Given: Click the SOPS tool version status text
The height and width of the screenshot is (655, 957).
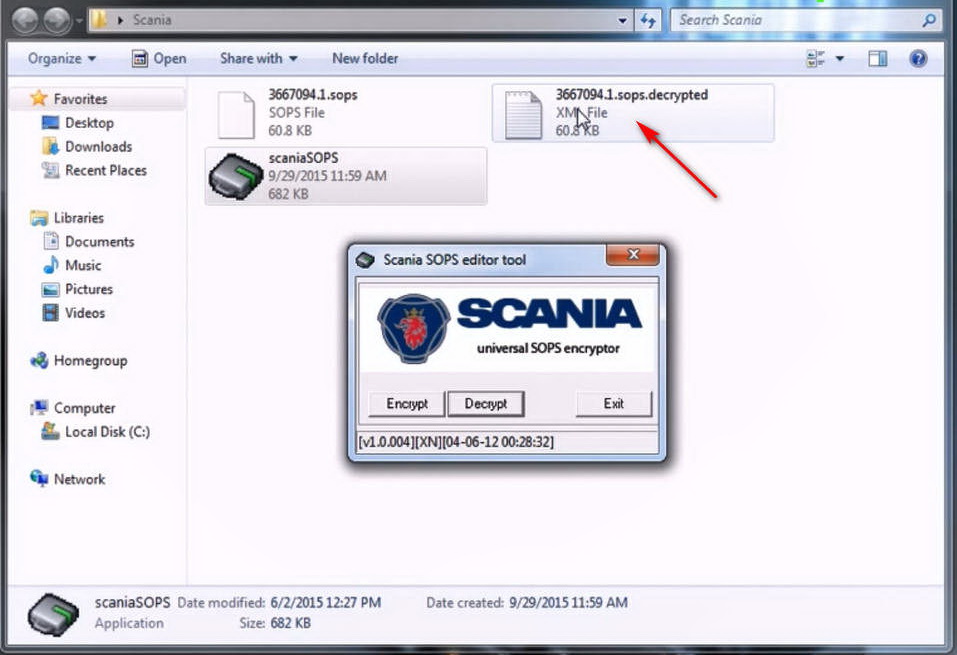Looking at the screenshot, I should (x=456, y=442).
